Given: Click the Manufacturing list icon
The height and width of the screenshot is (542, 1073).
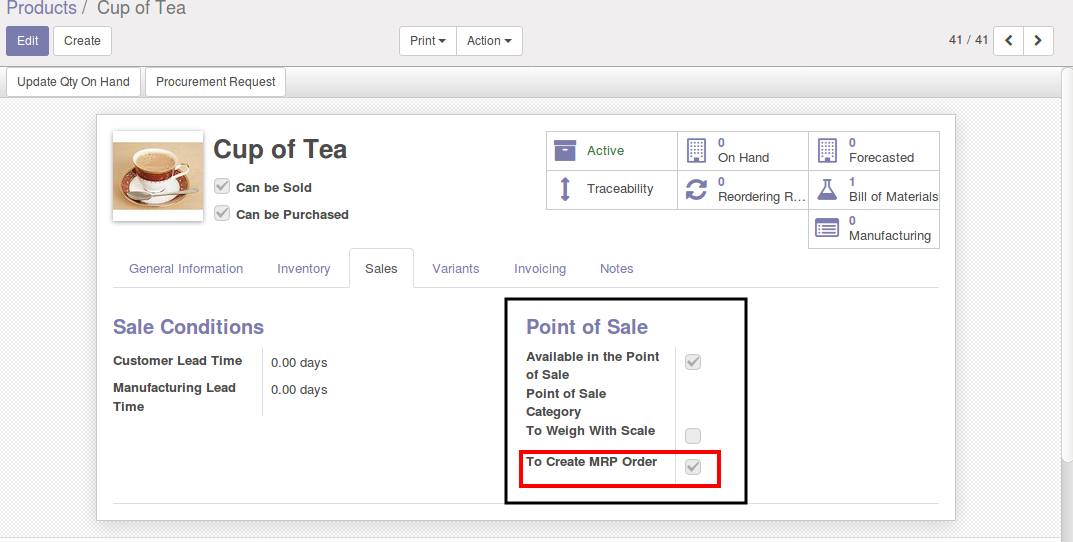Looking at the screenshot, I should [827, 228].
